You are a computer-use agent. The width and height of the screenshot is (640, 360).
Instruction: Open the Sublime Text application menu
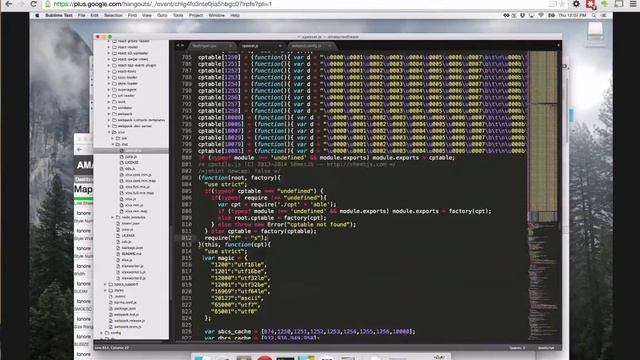click(x=59, y=16)
